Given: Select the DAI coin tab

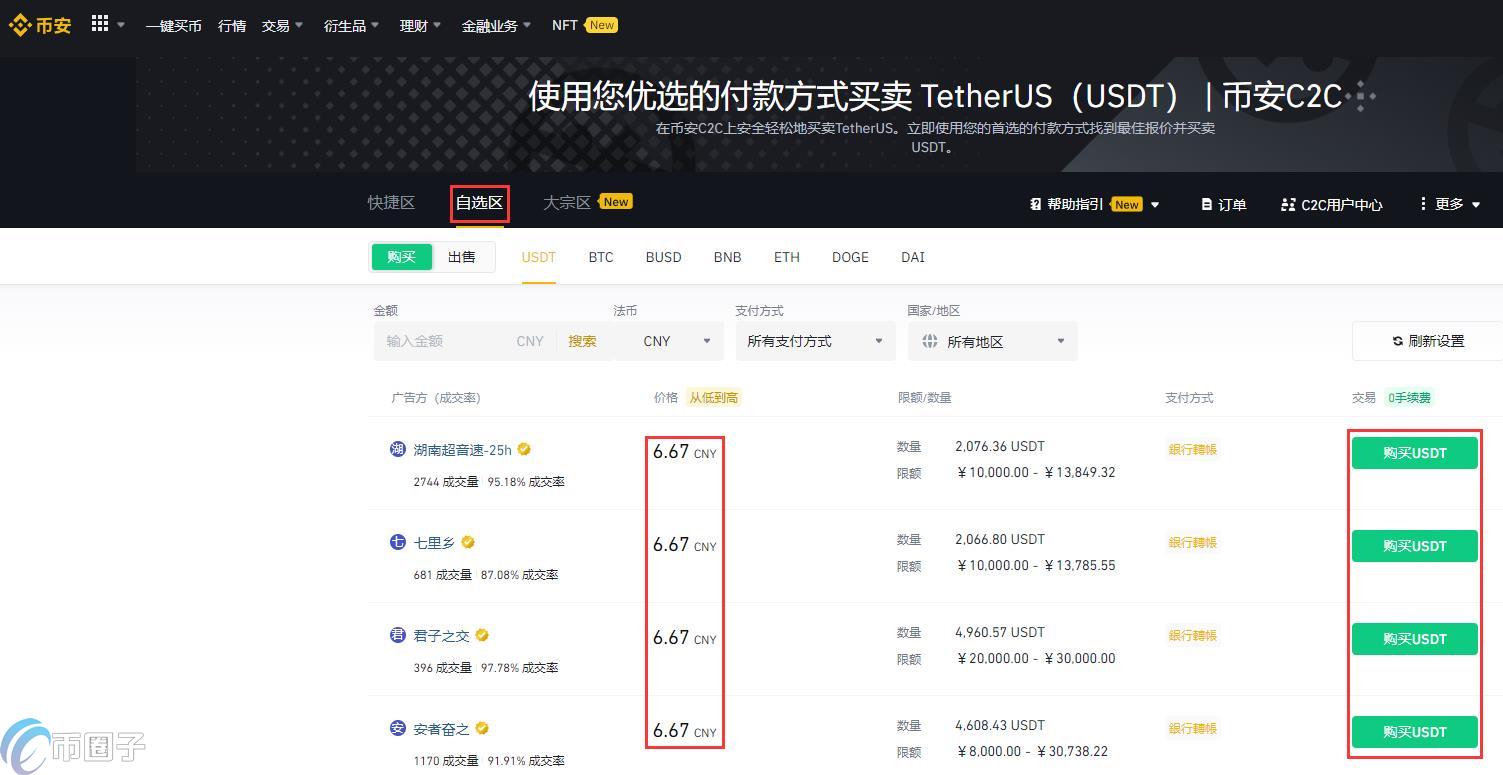Looking at the screenshot, I should tap(913, 257).
